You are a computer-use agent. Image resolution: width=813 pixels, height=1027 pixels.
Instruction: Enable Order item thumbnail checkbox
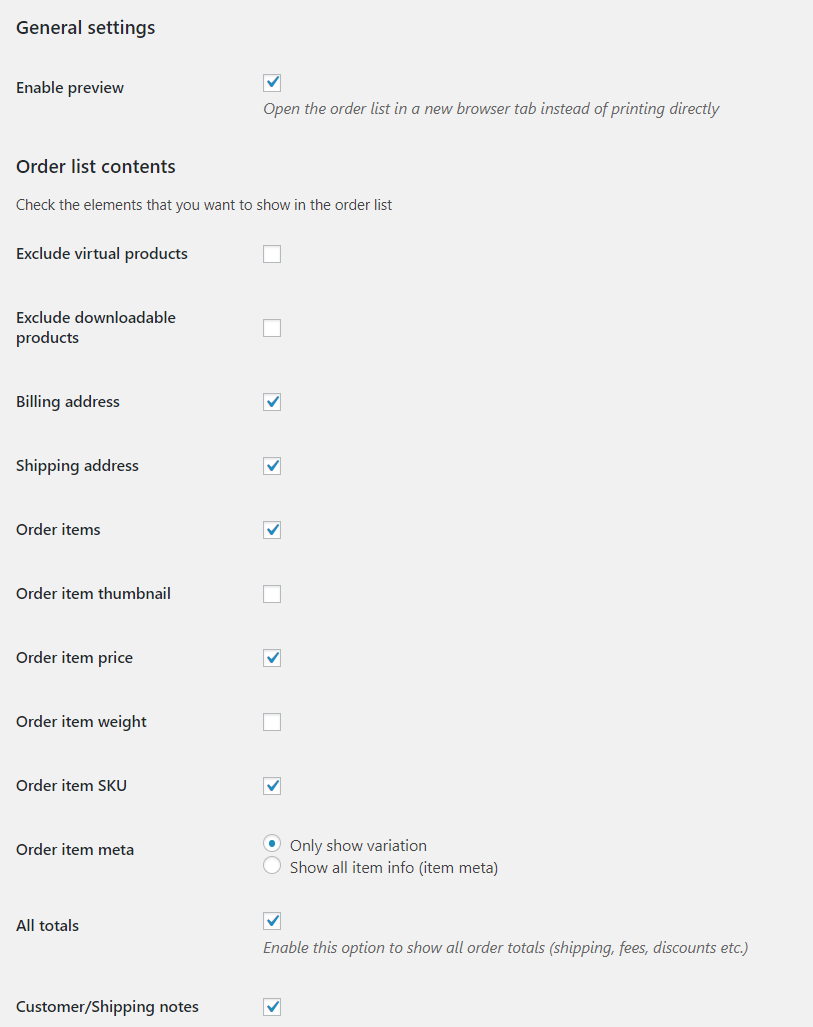coord(272,594)
